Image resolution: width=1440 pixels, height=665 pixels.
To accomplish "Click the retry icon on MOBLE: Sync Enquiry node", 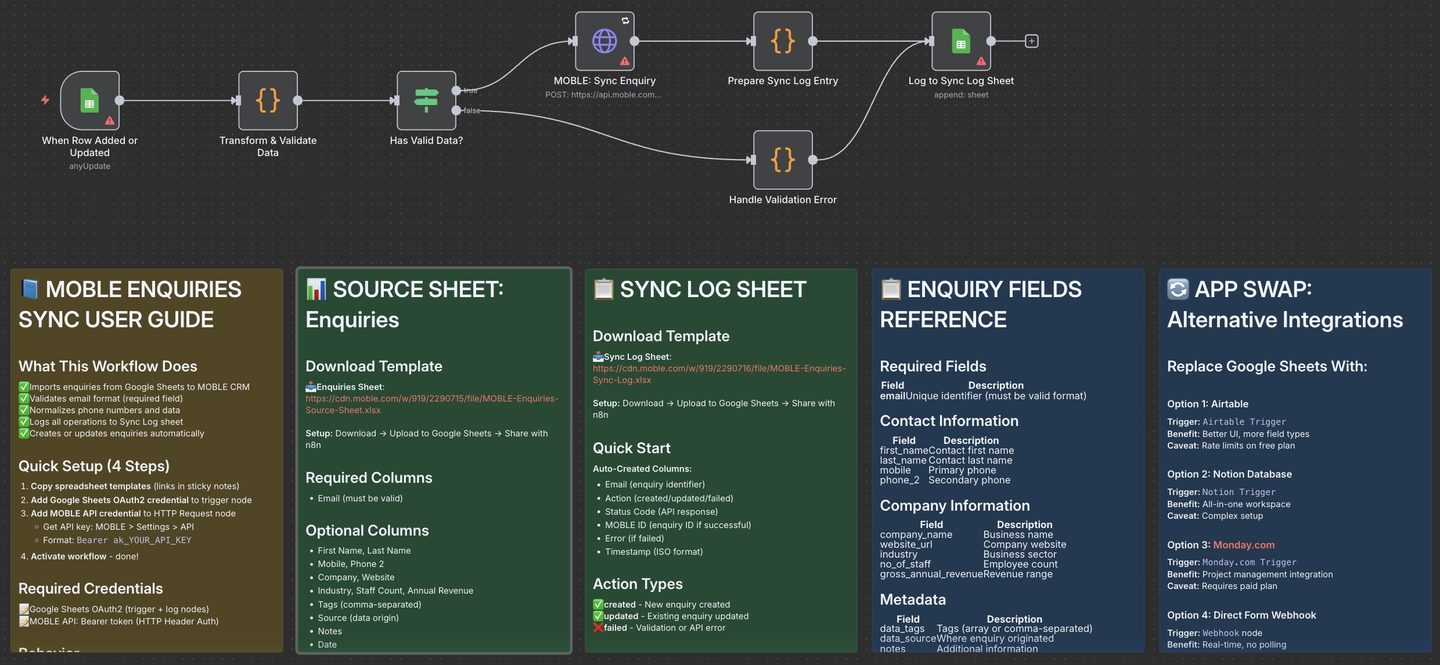I will coord(625,21).
